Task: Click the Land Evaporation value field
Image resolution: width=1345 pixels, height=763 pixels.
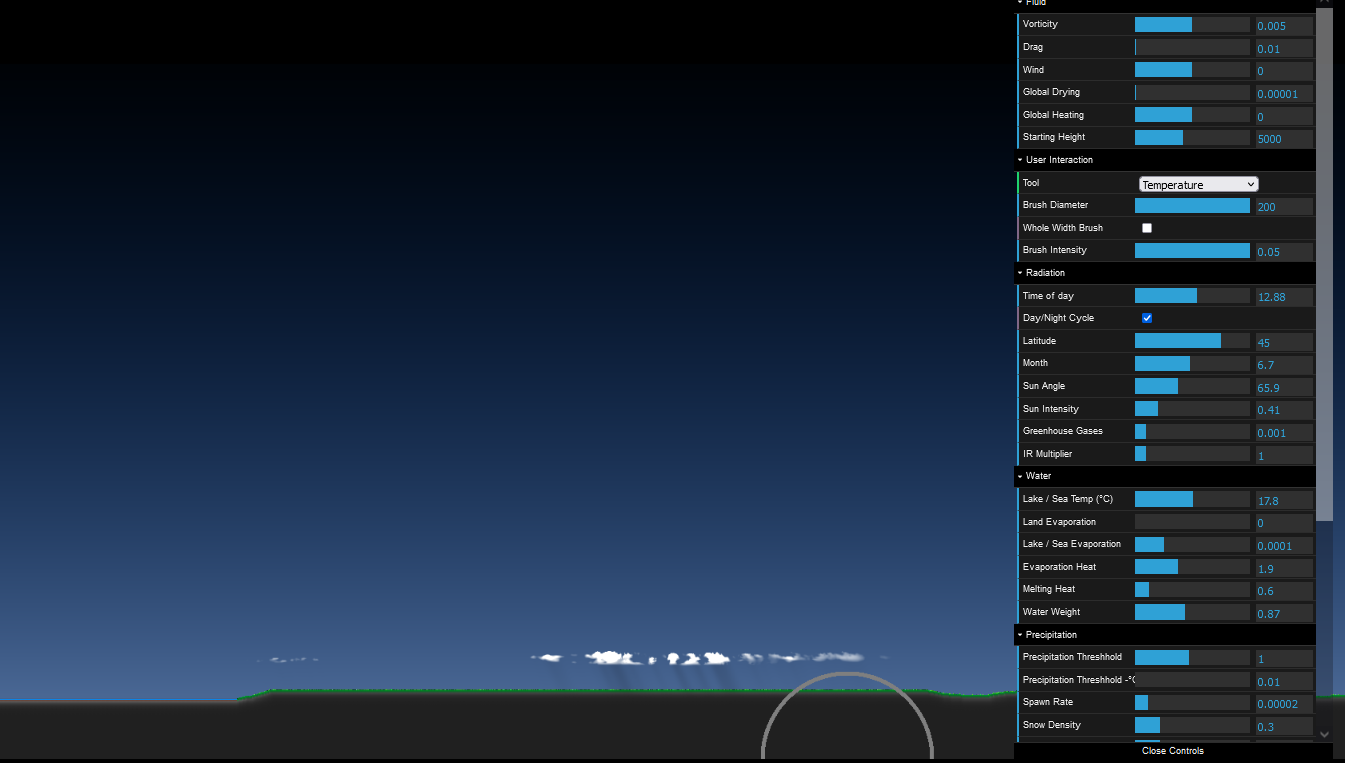Action: (1284, 523)
